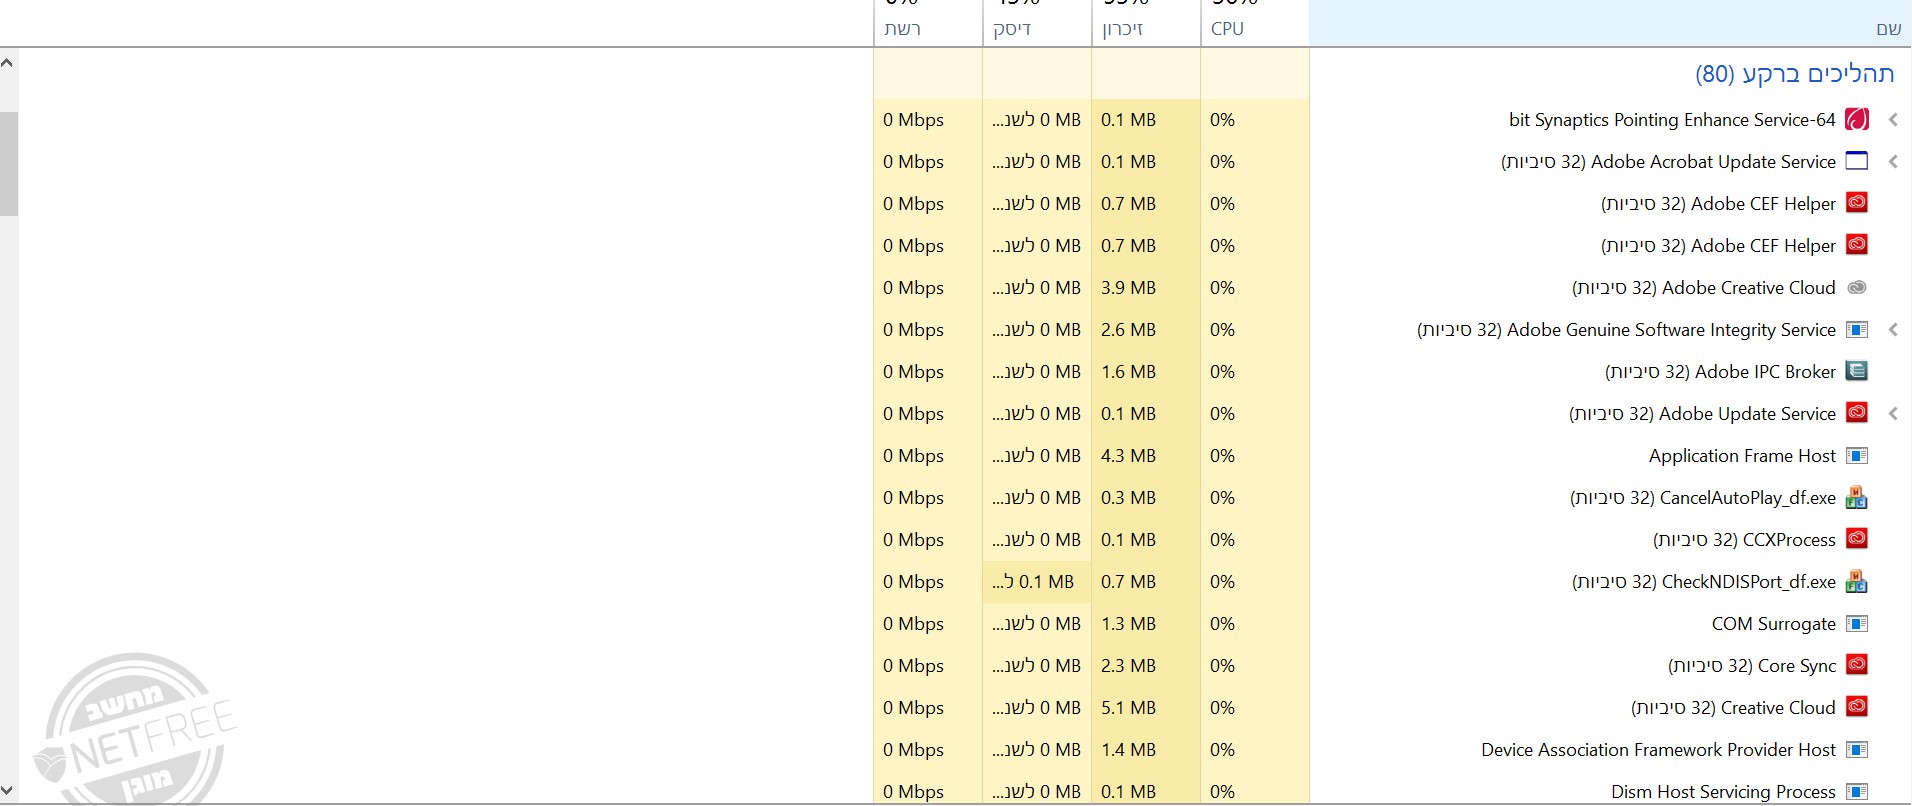Click the 2.6 MB memory value

click(x=1128, y=330)
